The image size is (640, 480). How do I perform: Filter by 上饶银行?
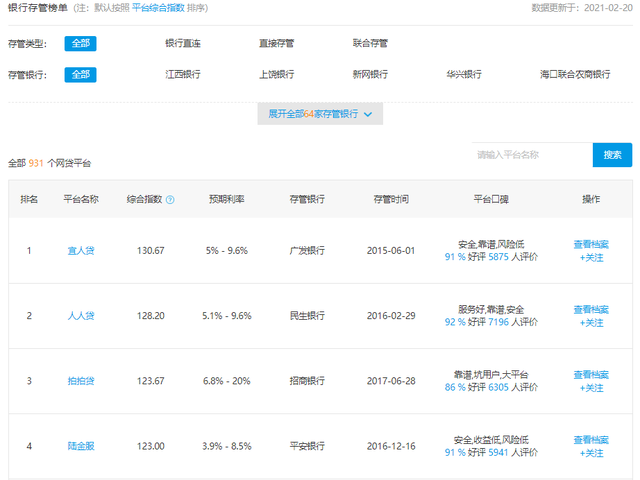coord(277,74)
